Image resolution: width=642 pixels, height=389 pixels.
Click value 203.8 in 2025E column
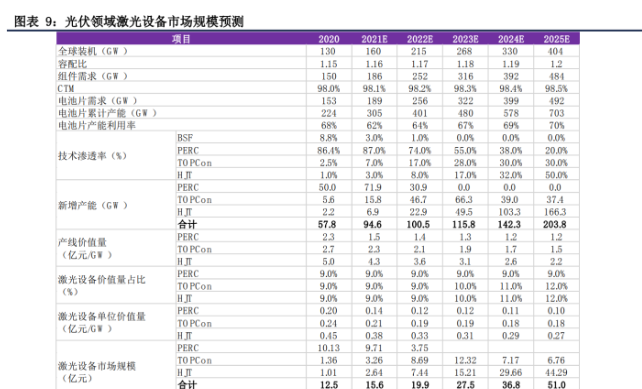[555, 224]
